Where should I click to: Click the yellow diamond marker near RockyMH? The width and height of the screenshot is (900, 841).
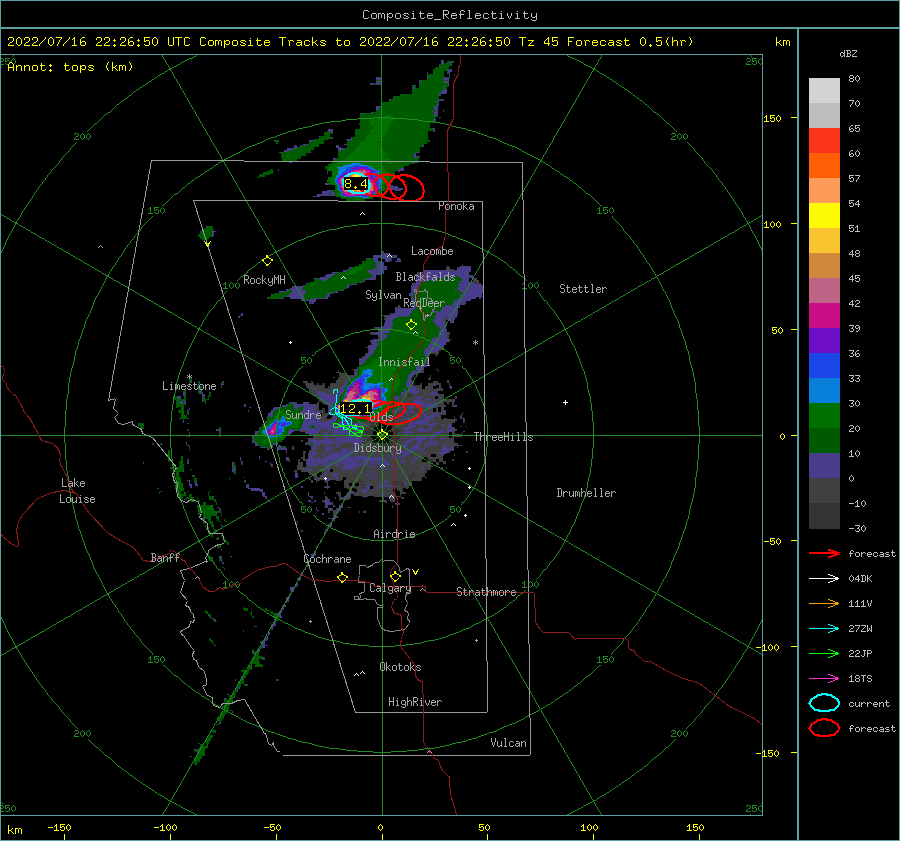[267, 261]
